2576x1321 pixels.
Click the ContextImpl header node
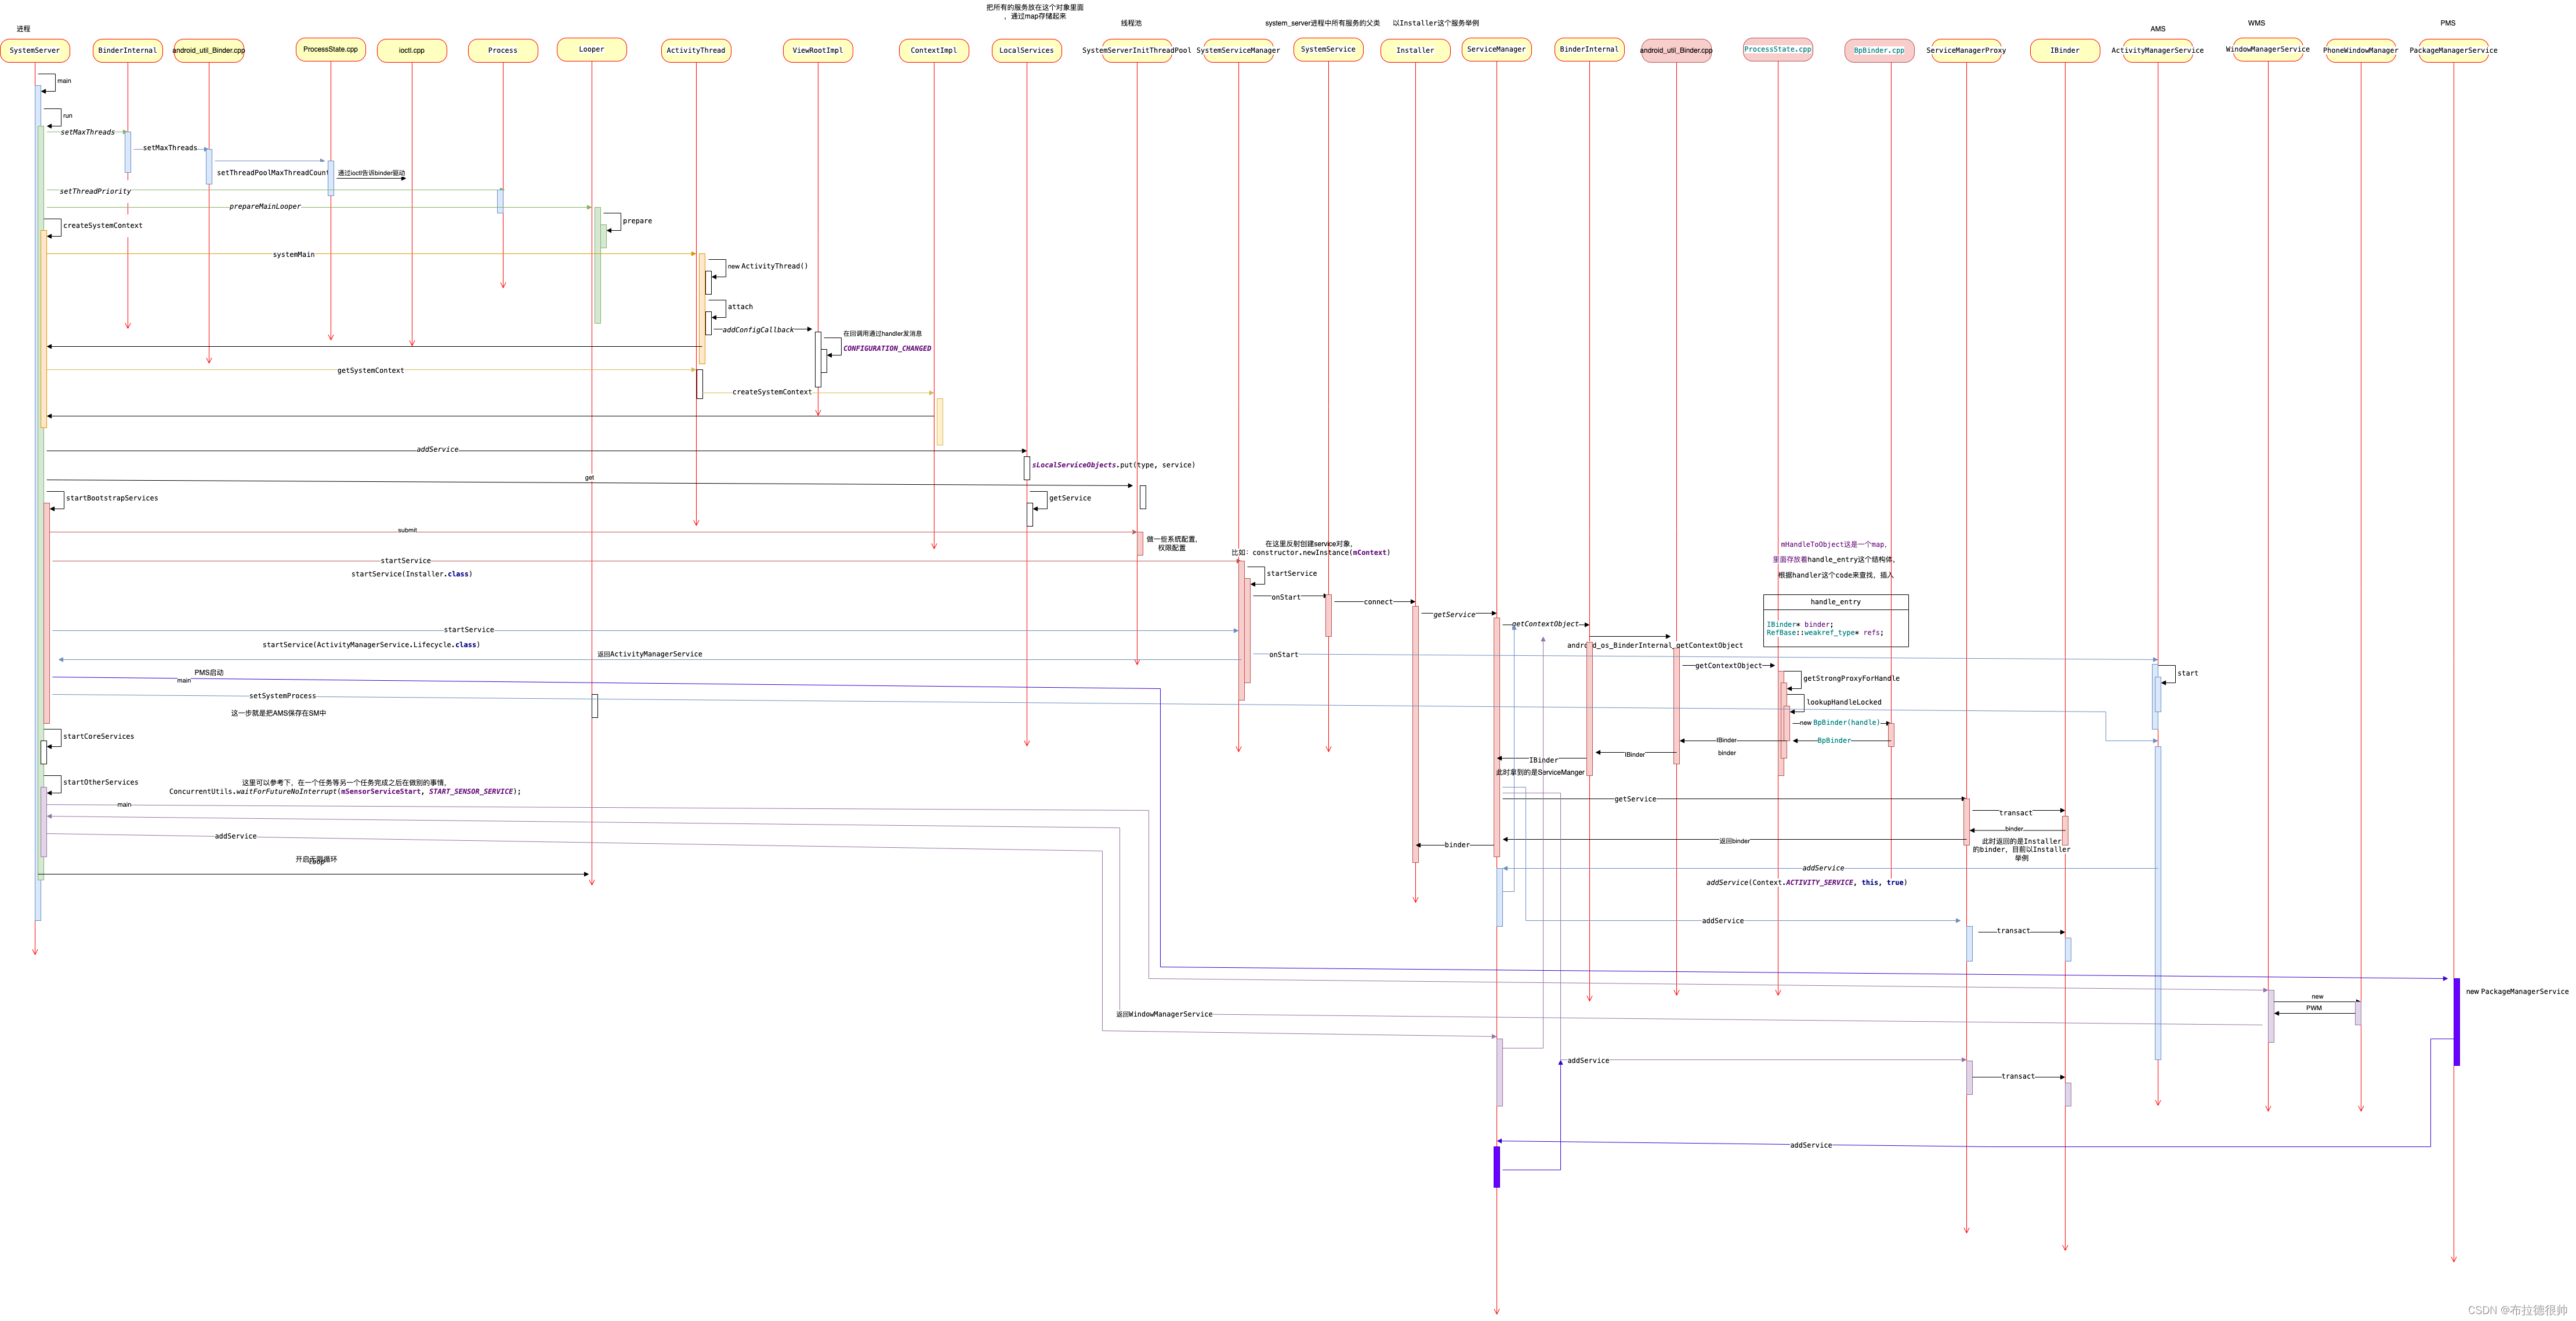933,50
